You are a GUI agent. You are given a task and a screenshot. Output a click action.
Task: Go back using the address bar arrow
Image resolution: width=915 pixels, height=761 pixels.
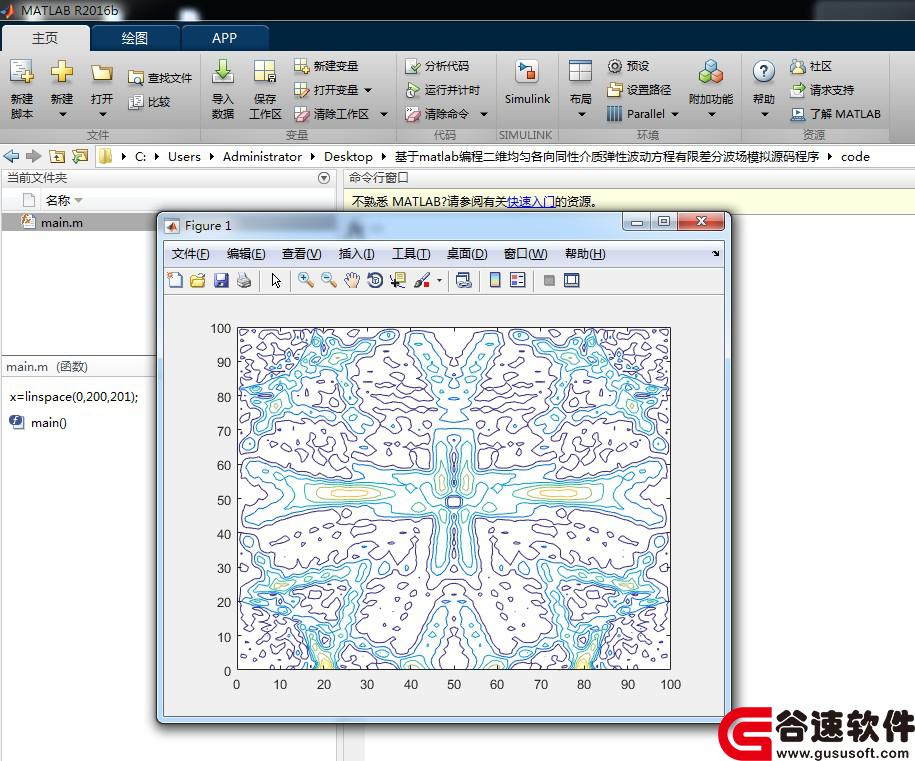tap(11, 156)
